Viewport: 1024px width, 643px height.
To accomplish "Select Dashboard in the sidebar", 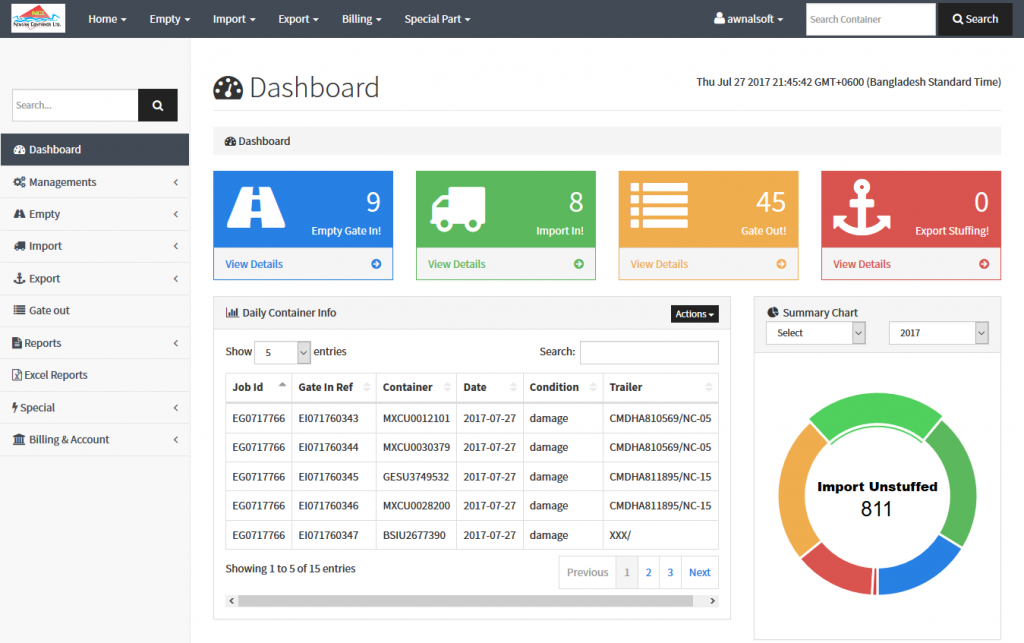I will pyautogui.click(x=95, y=149).
